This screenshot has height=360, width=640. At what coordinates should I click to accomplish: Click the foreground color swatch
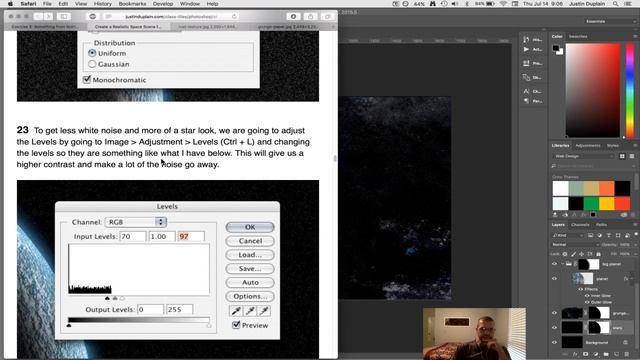tap(556, 48)
